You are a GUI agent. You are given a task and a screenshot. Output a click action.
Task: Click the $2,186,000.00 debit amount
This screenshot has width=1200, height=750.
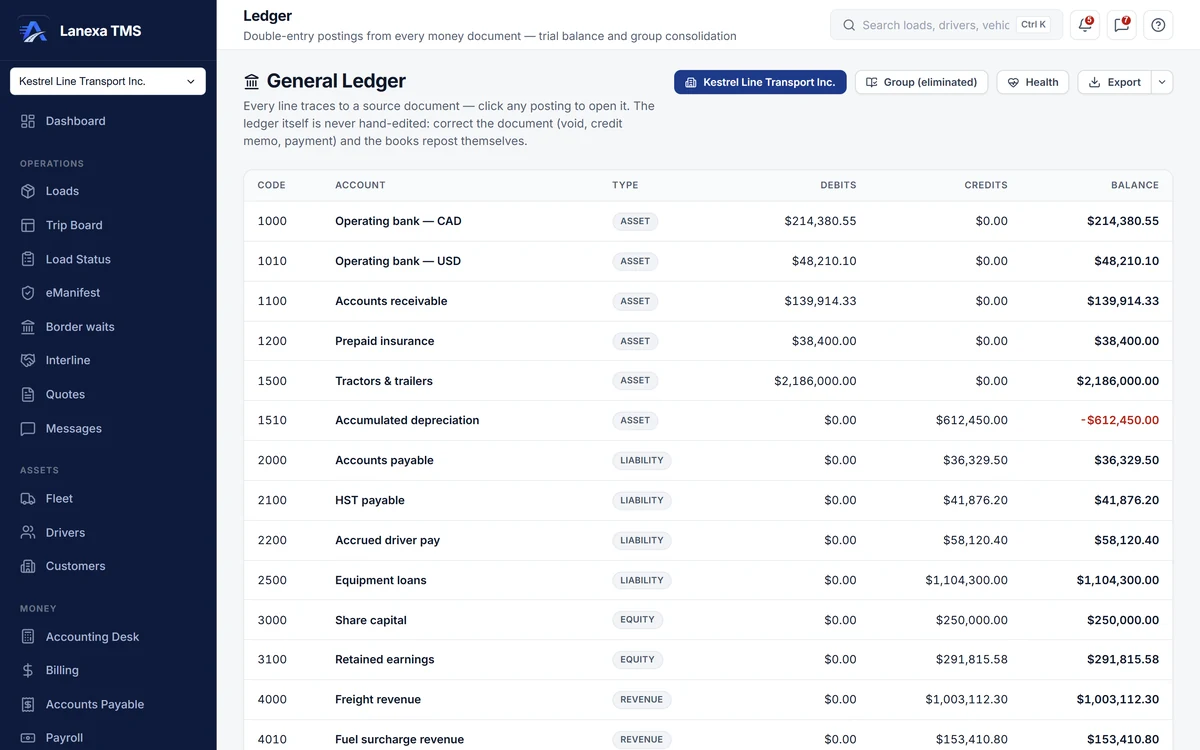815,381
